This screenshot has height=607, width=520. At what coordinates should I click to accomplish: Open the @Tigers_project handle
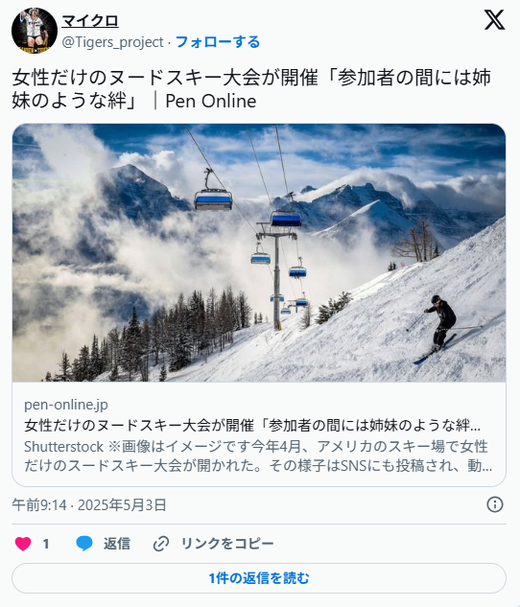113,42
